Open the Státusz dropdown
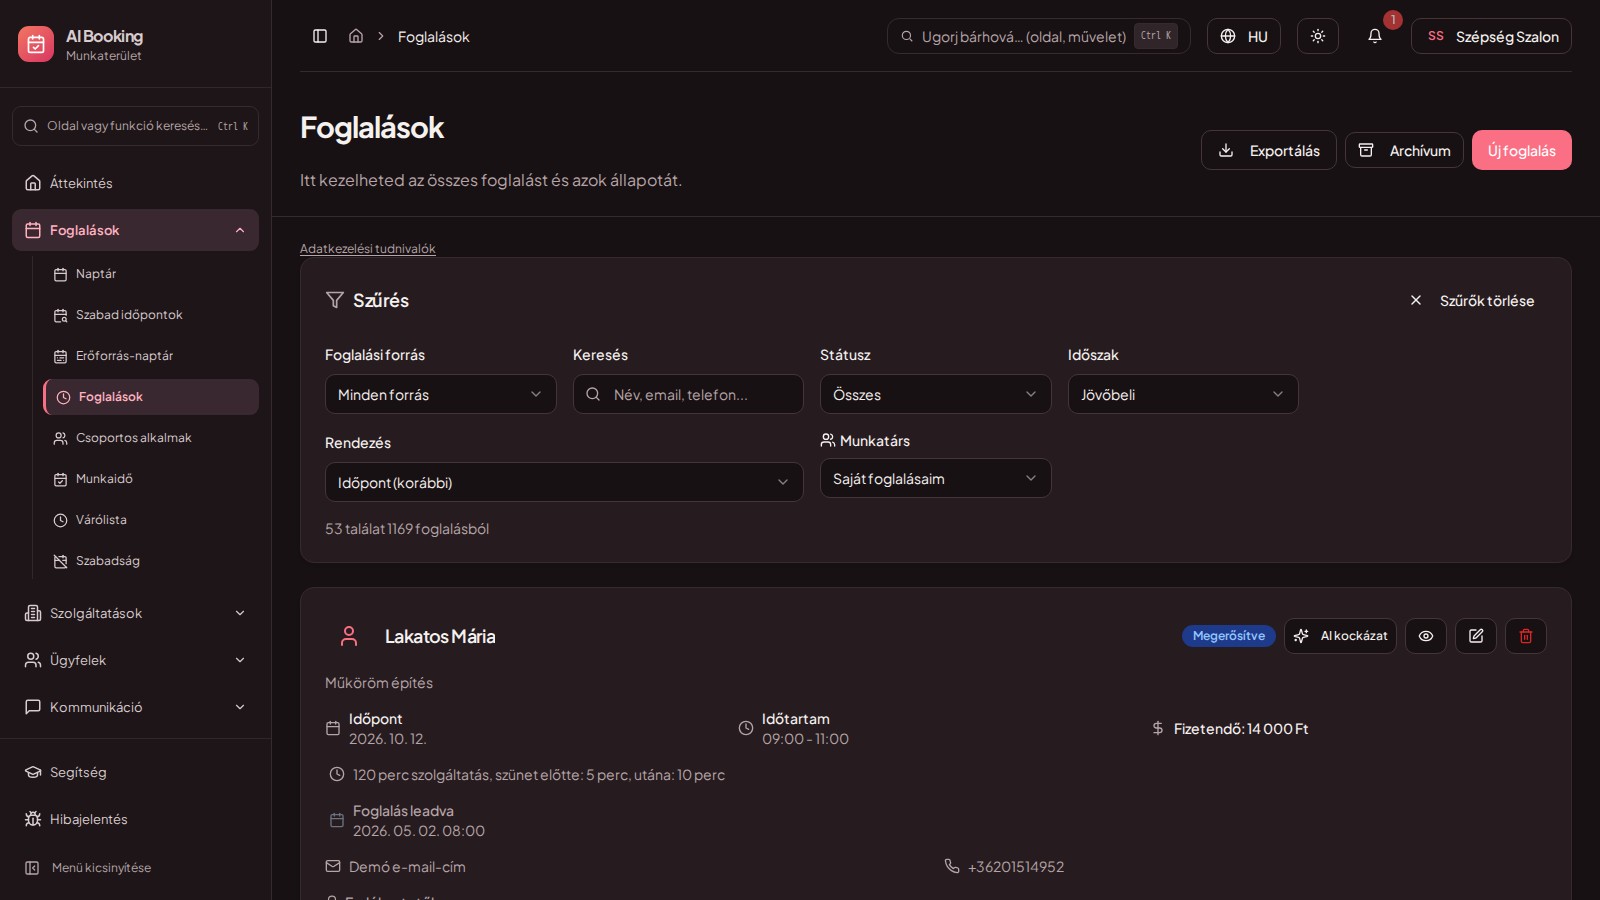The image size is (1600, 900). click(935, 394)
